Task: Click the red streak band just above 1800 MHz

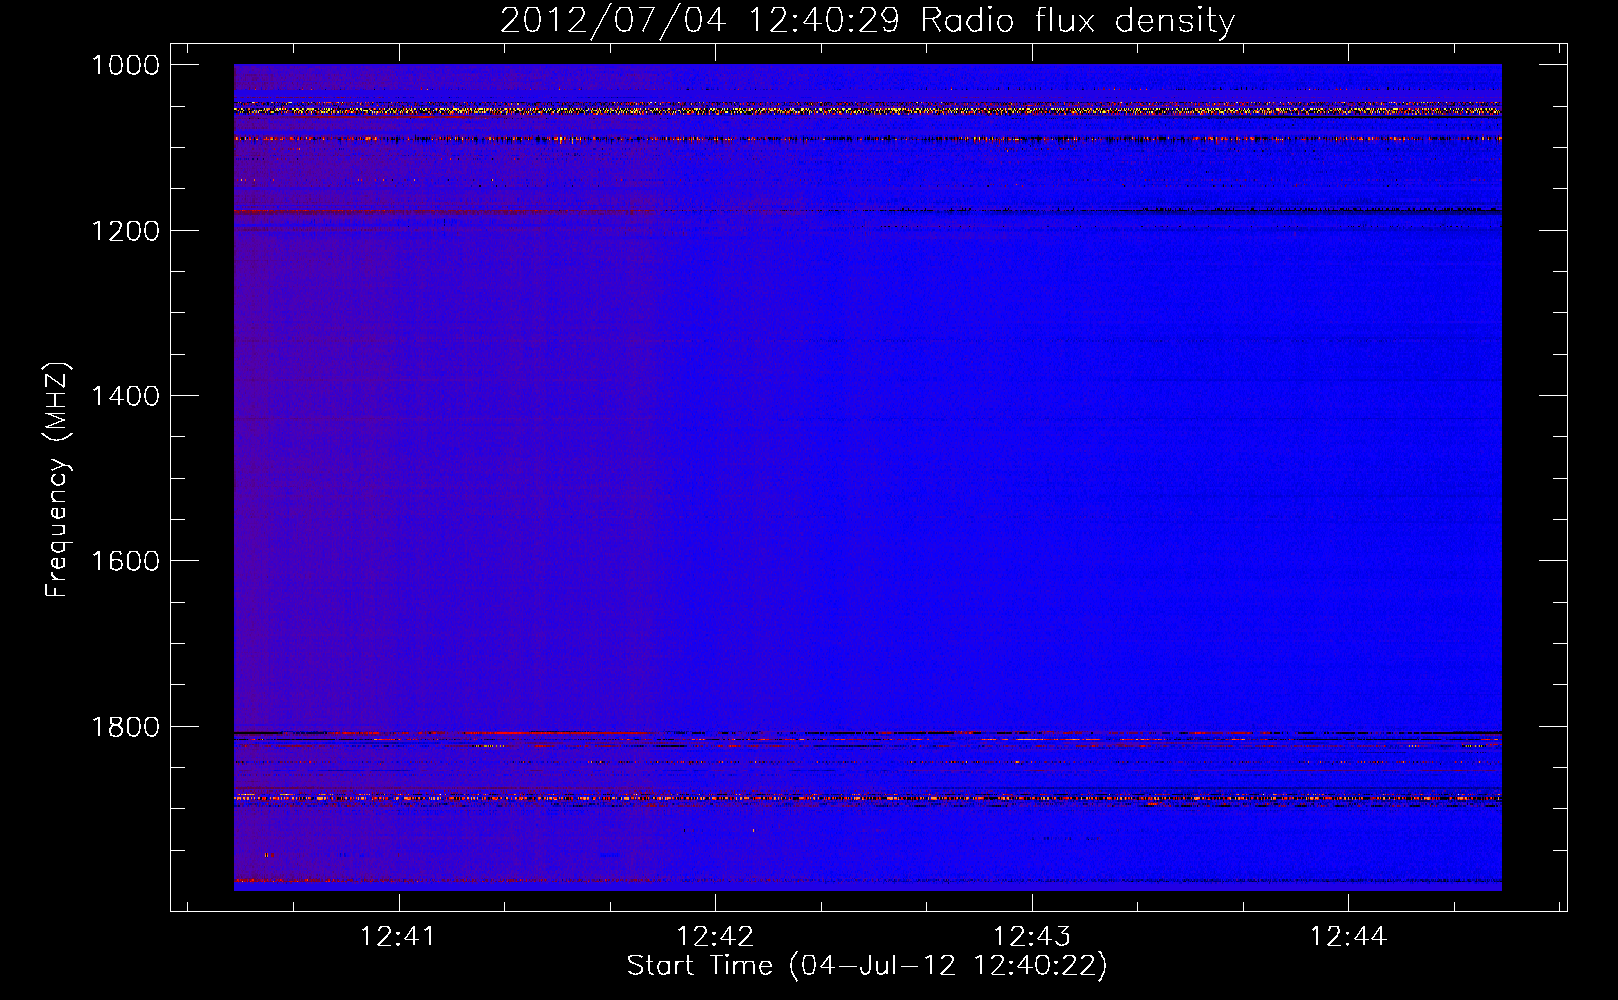Action: [x=868, y=733]
